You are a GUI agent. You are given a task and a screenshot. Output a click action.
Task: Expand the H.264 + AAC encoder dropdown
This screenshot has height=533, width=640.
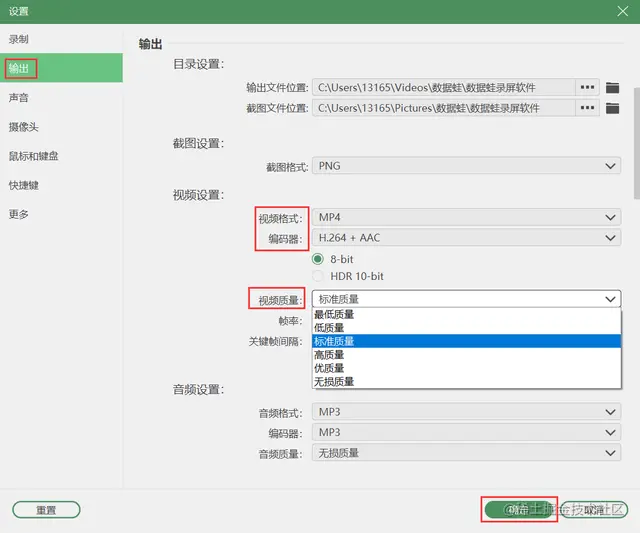click(x=467, y=238)
